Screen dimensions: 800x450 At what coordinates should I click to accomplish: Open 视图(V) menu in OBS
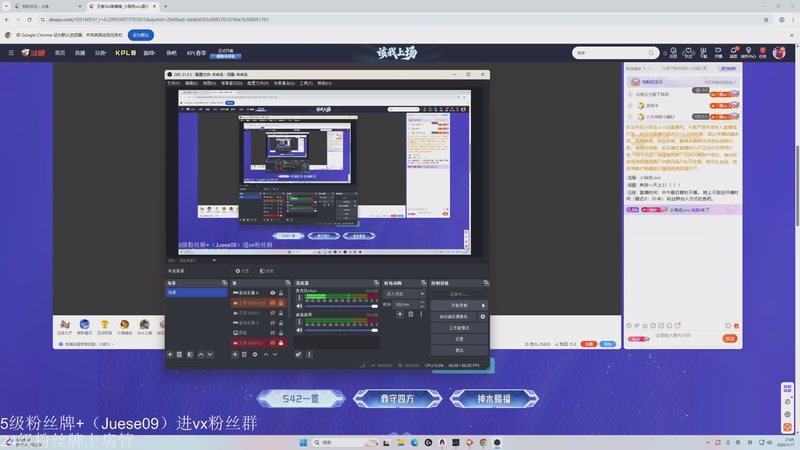point(209,83)
